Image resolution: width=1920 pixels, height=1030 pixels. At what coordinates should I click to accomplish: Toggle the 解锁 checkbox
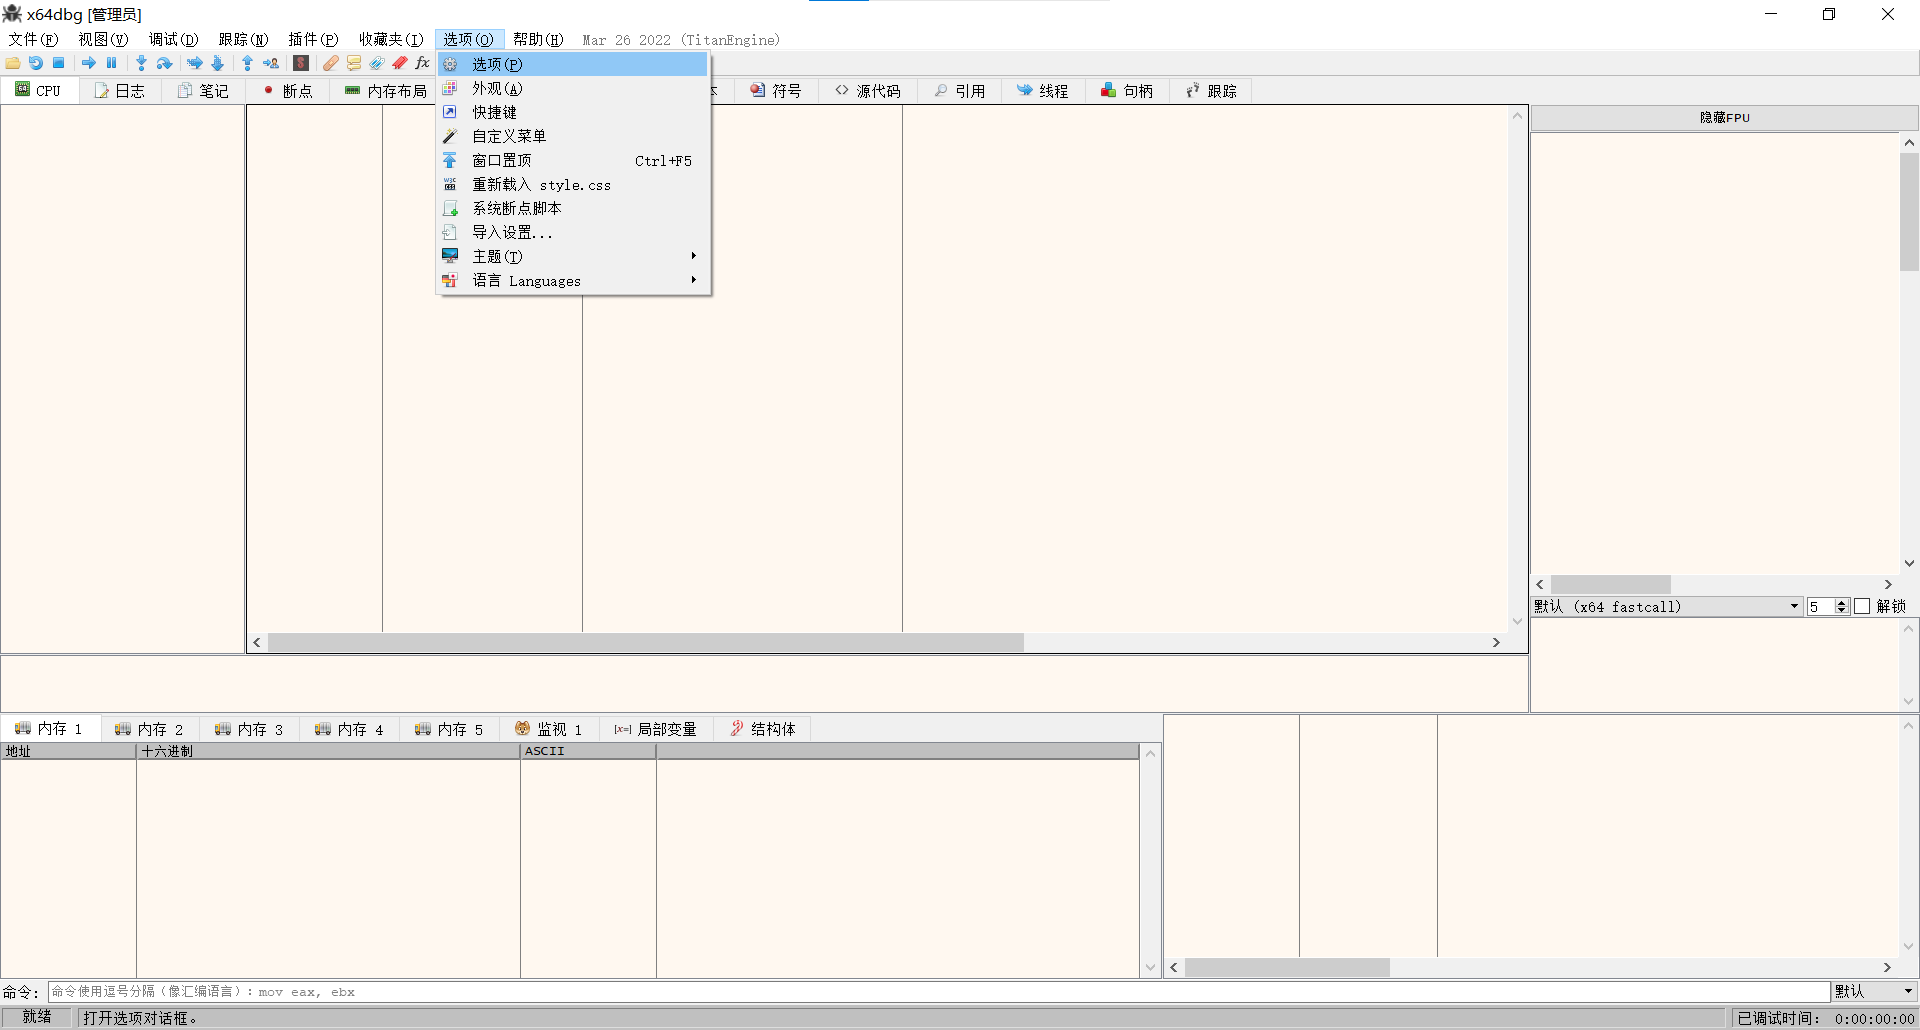pyautogui.click(x=1862, y=607)
